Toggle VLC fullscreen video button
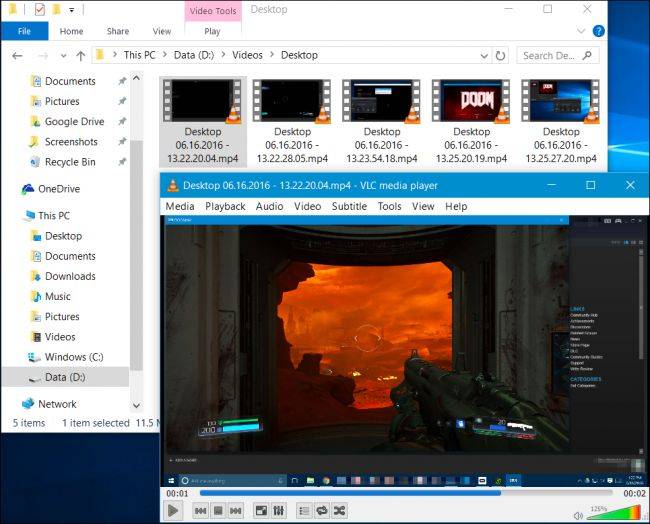The width and height of the screenshot is (650, 524). click(x=261, y=511)
